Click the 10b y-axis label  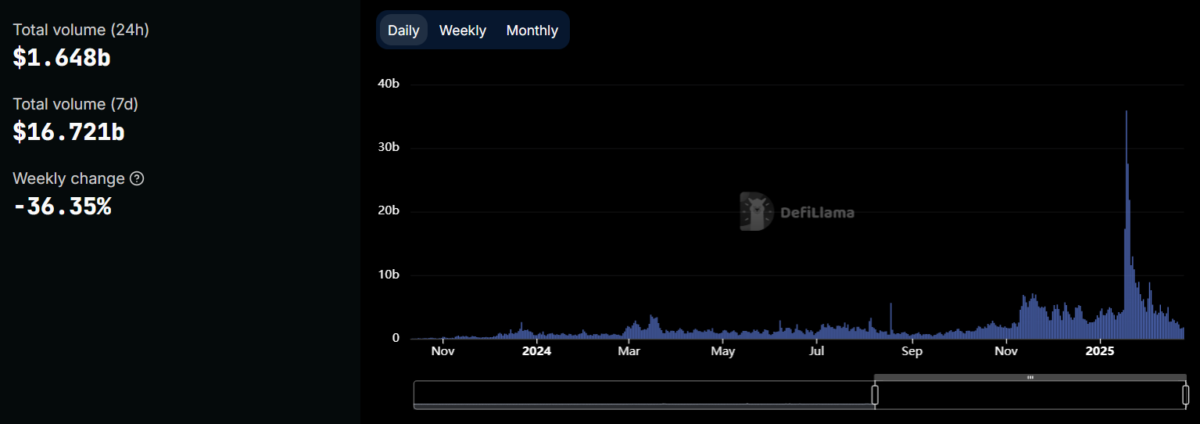pos(389,274)
